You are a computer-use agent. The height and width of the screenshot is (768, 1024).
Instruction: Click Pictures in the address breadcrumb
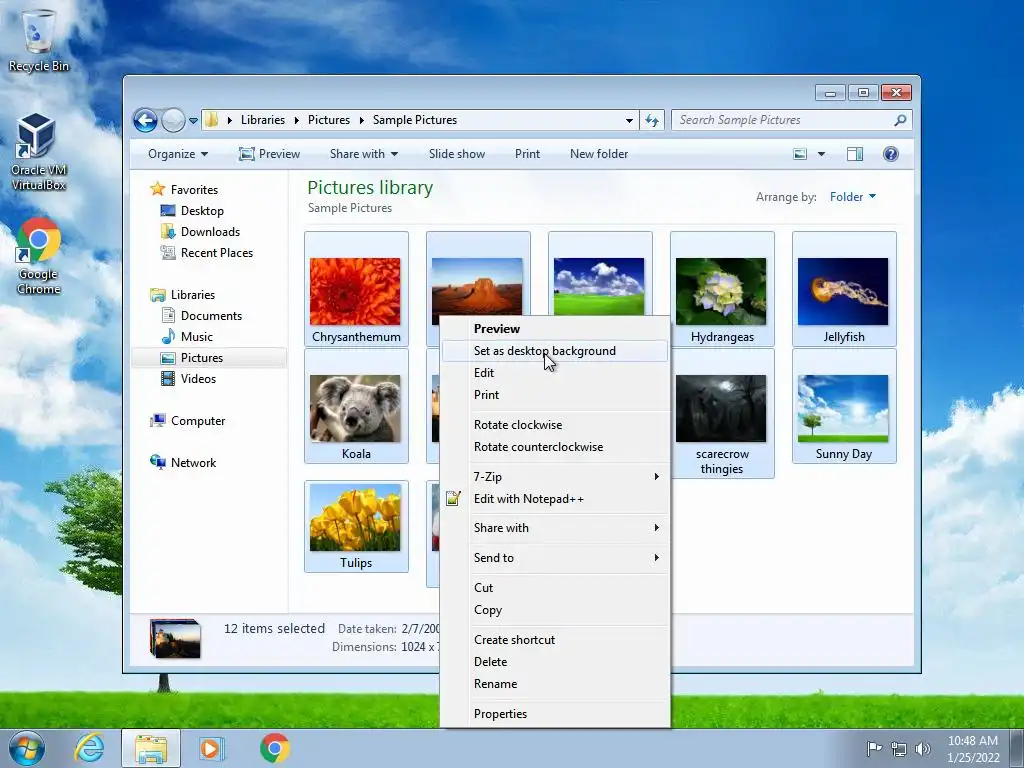point(328,120)
